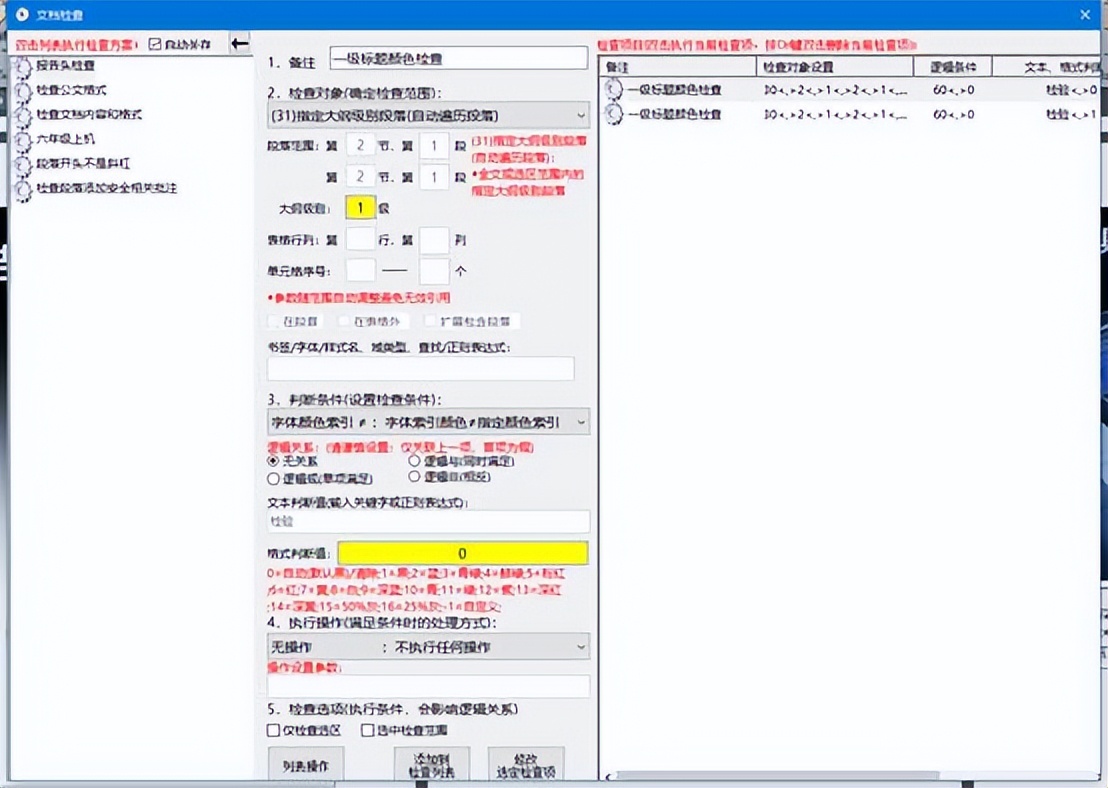Select the 无关系 radio button

(x=273, y=461)
